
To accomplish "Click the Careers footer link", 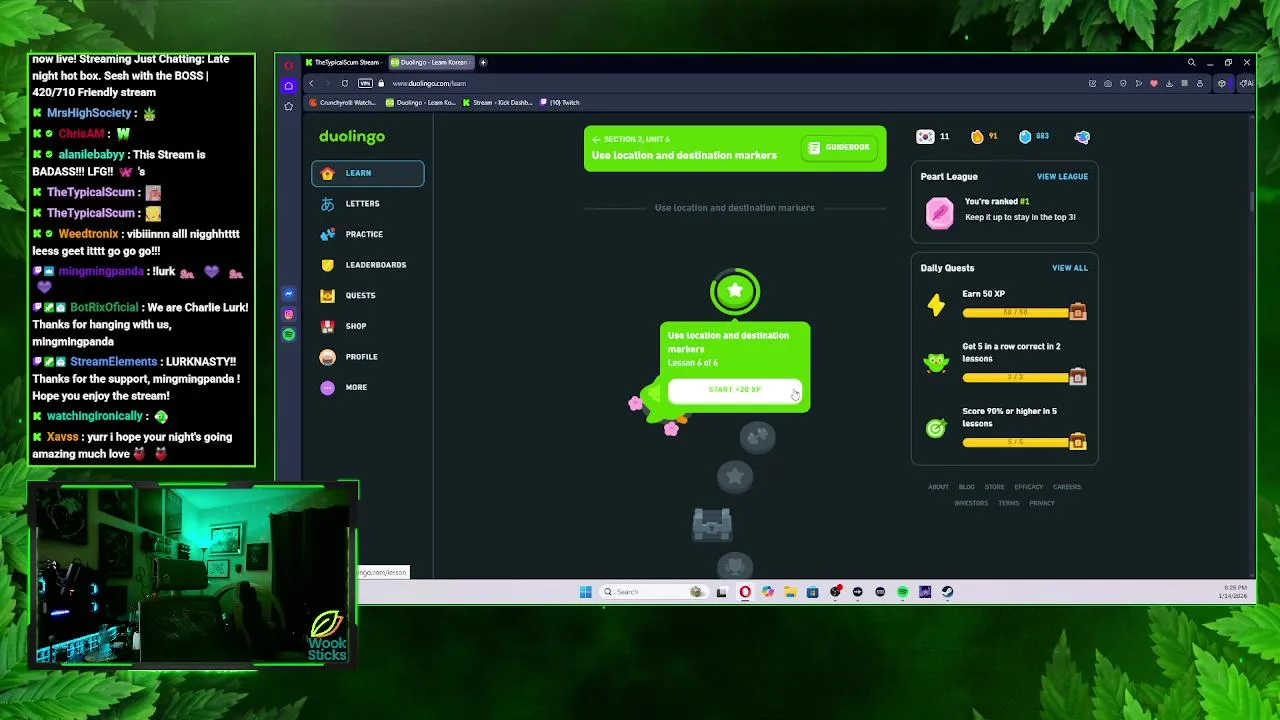I will (x=1067, y=487).
